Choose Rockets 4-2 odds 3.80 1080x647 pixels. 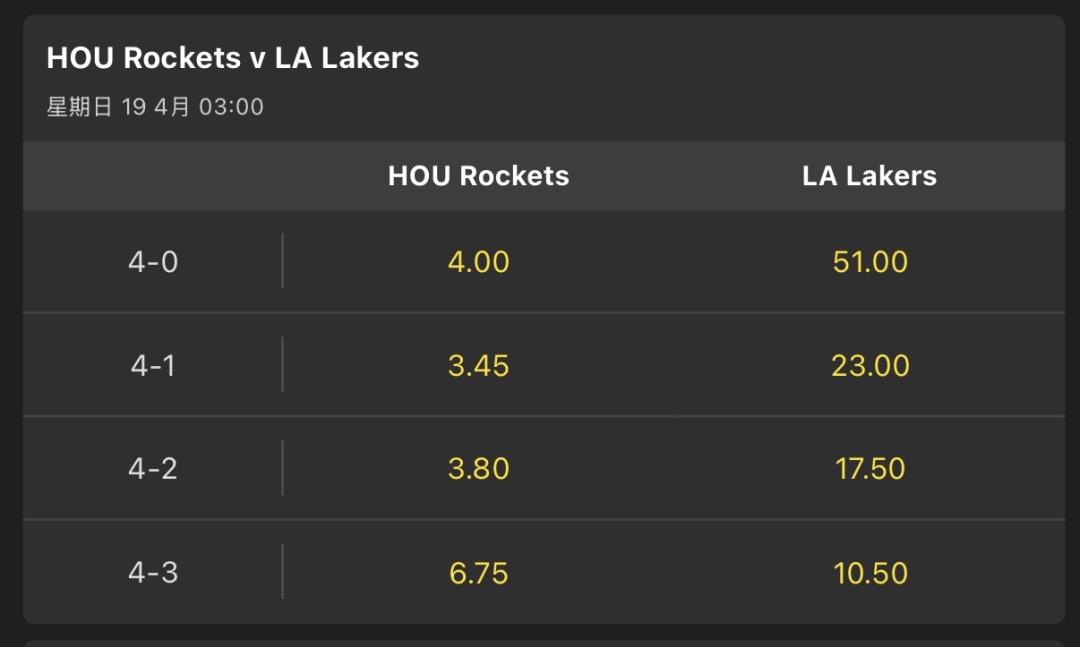[x=478, y=468]
